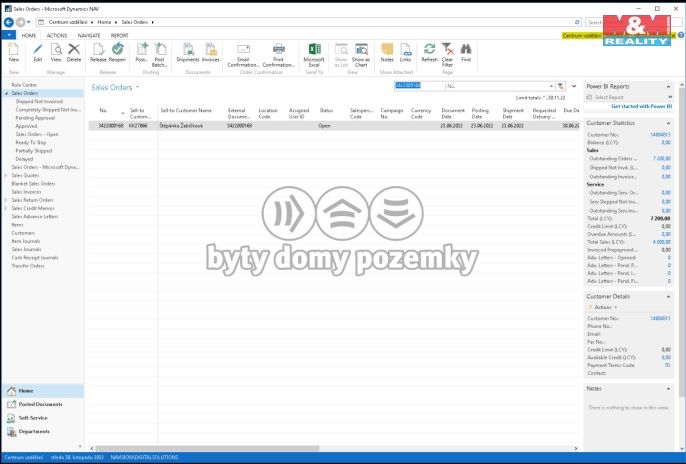Click the filter apply icon next to No. field

(561, 86)
